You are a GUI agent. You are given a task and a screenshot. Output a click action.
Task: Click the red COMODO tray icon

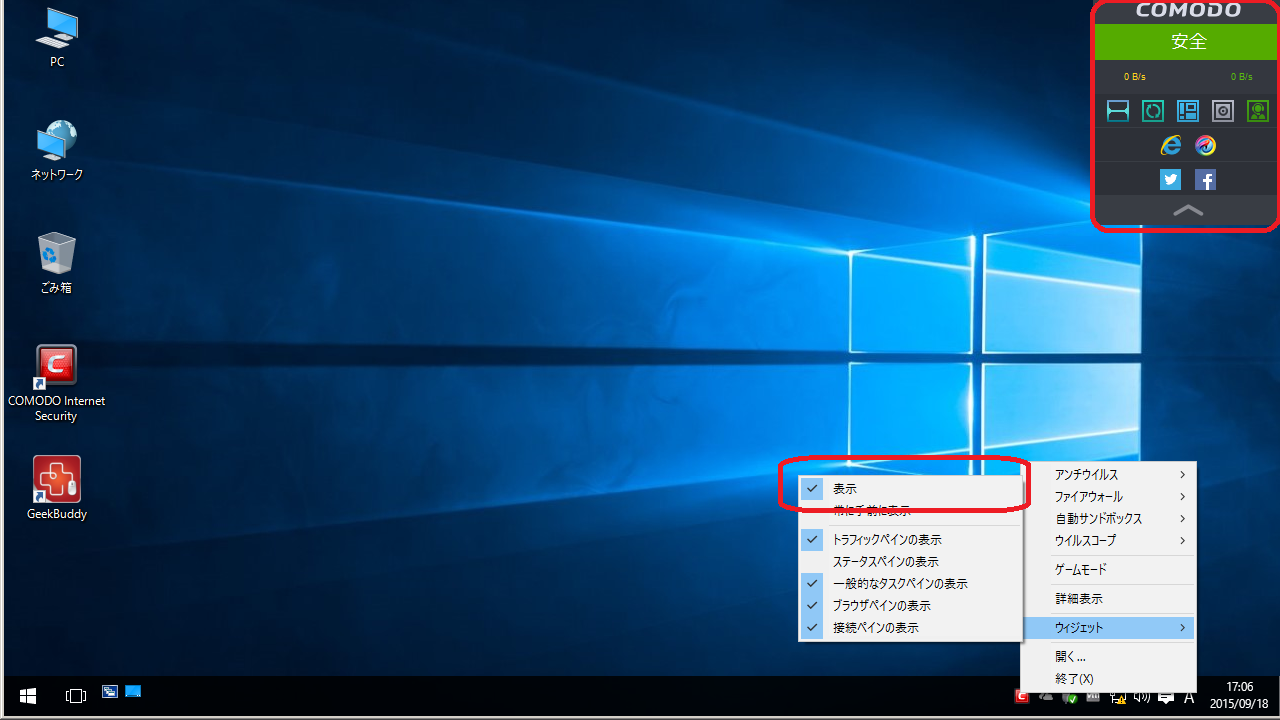(x=1021, y=697)
